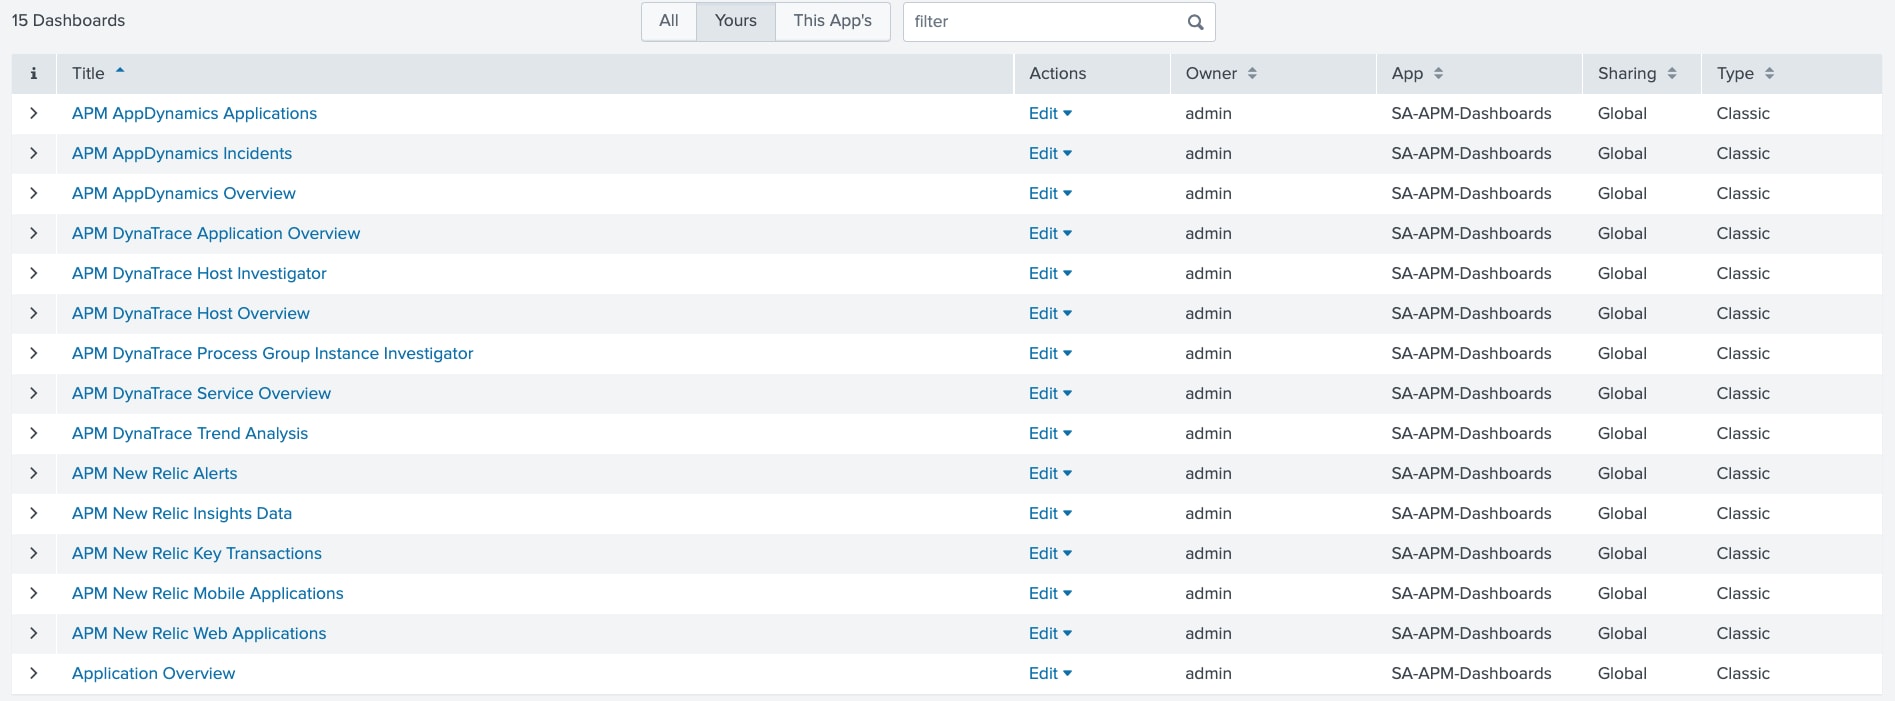The width and height of the screenshot is (1895, 701).
Task: Open APM DynaTrace Host Overview dashboard
Action: click(191, 313)
